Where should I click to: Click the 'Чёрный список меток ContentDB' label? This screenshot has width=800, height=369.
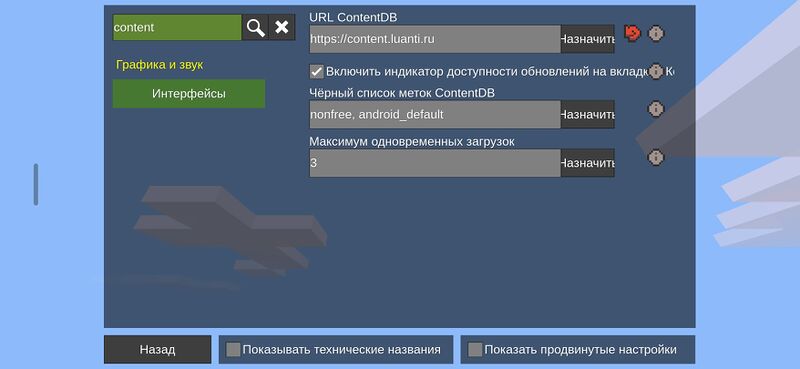click(x=402, y=93)
